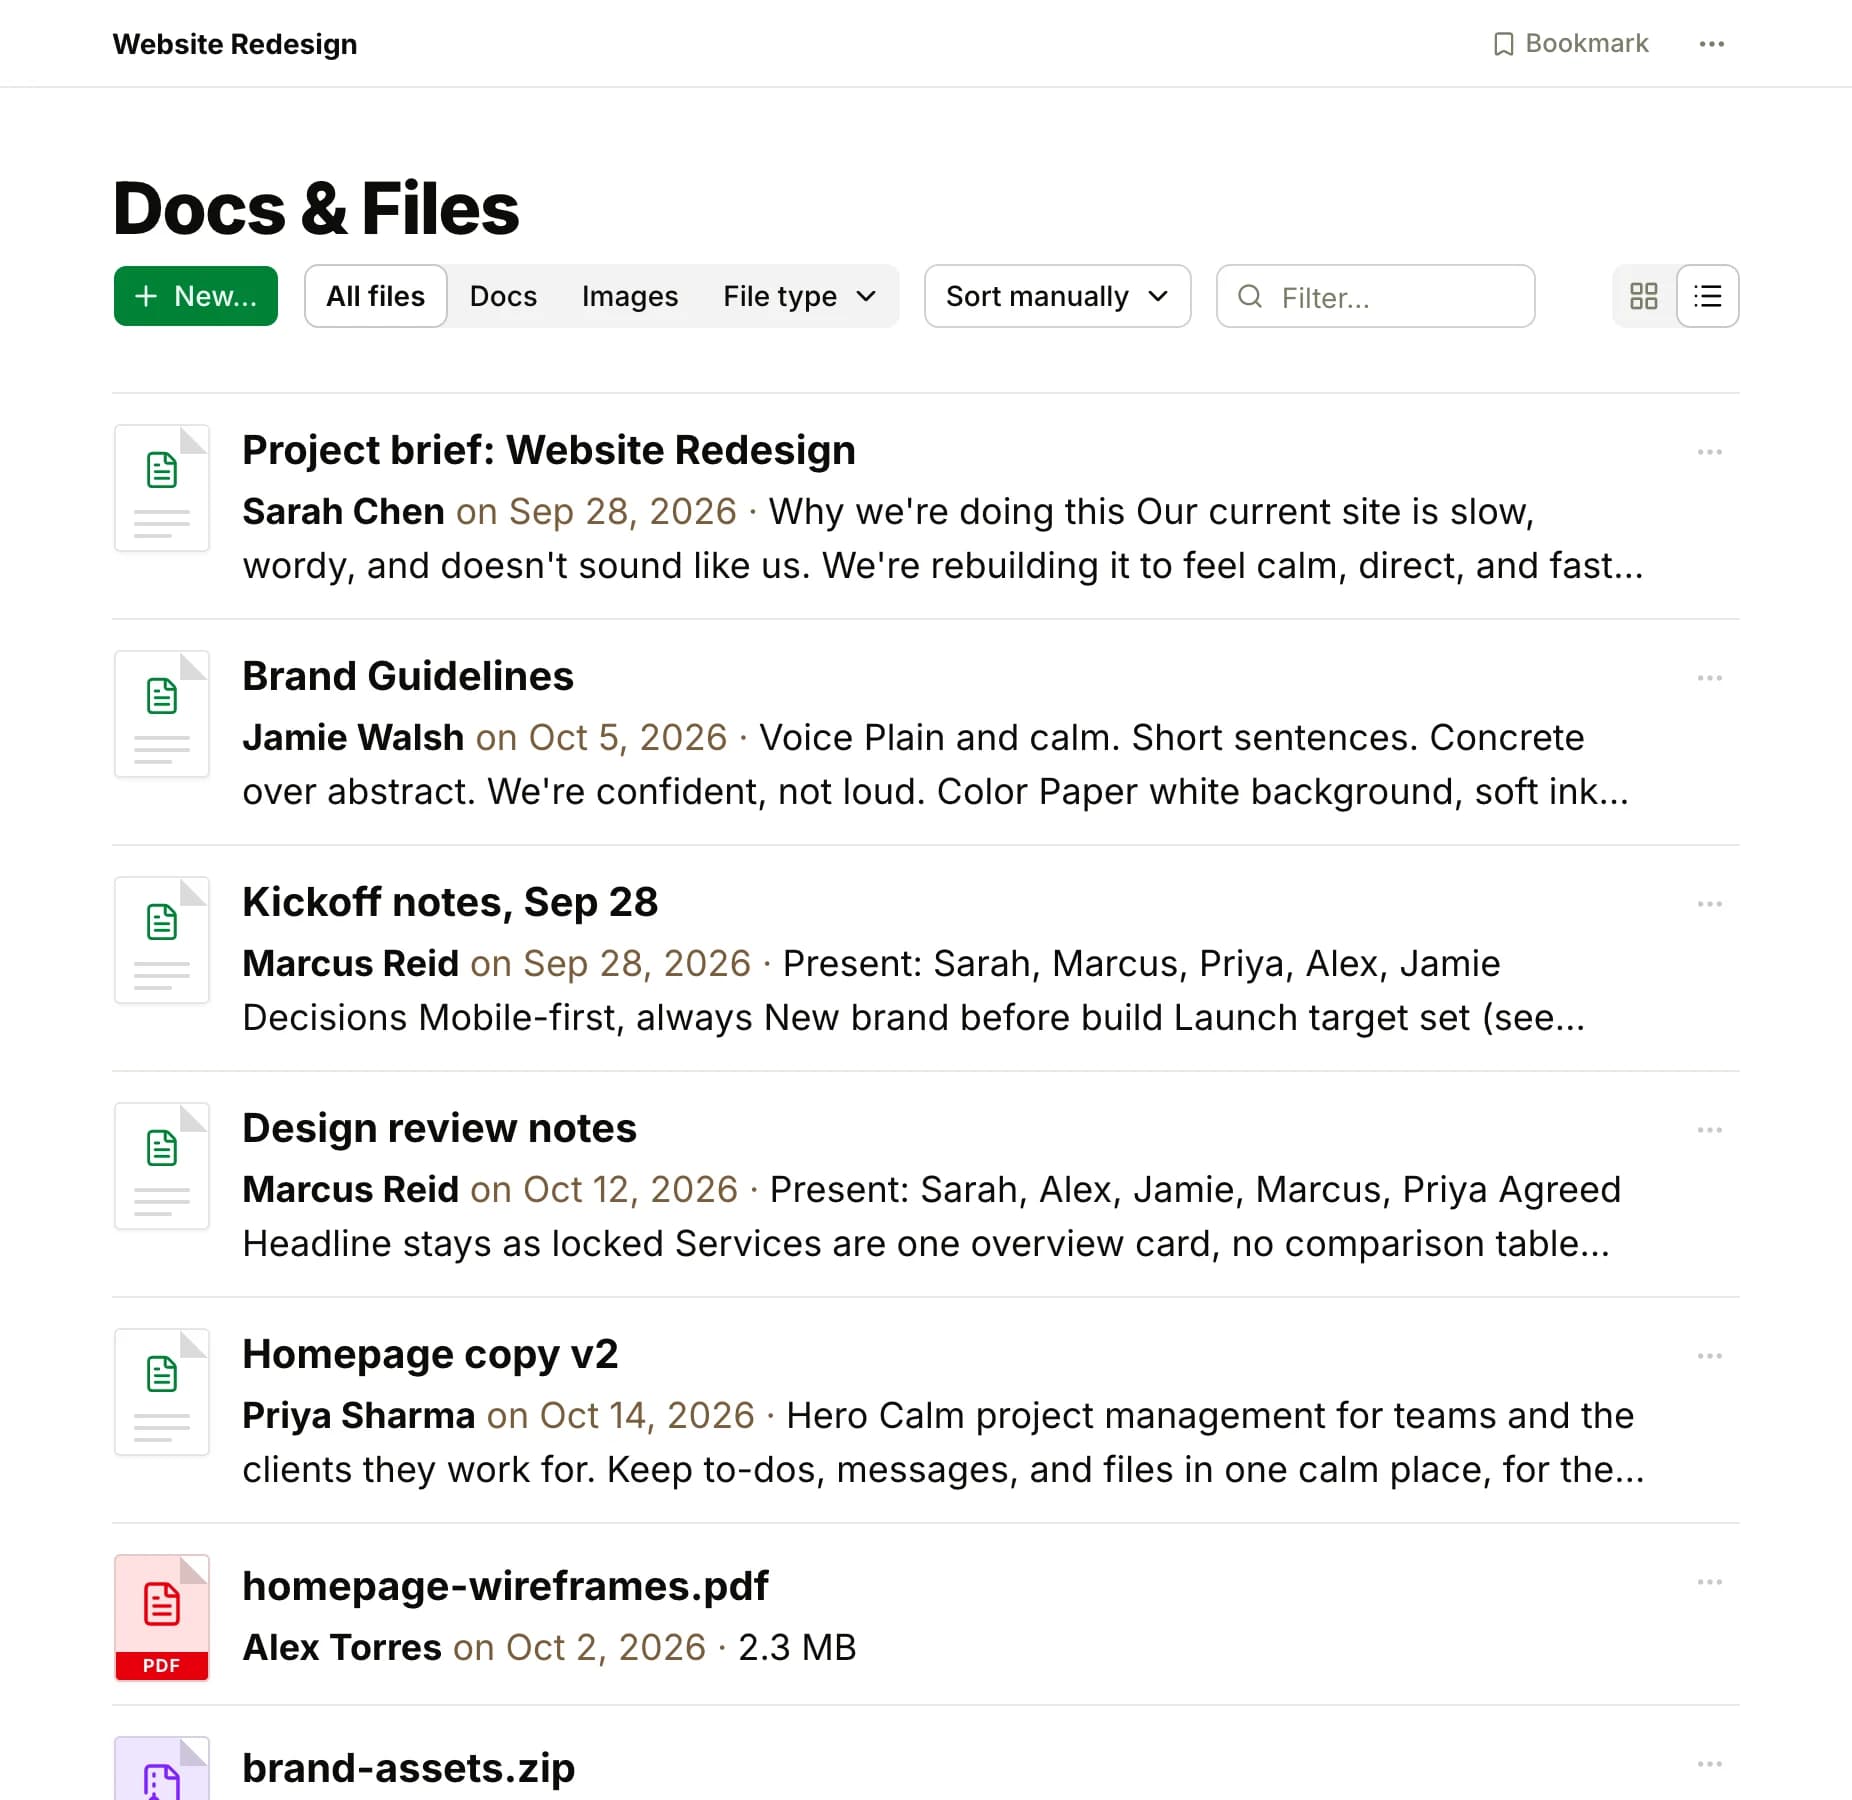Click the Bookmark label in header
This screenshot has width=1852, height=1800.
pos(1587,44)
